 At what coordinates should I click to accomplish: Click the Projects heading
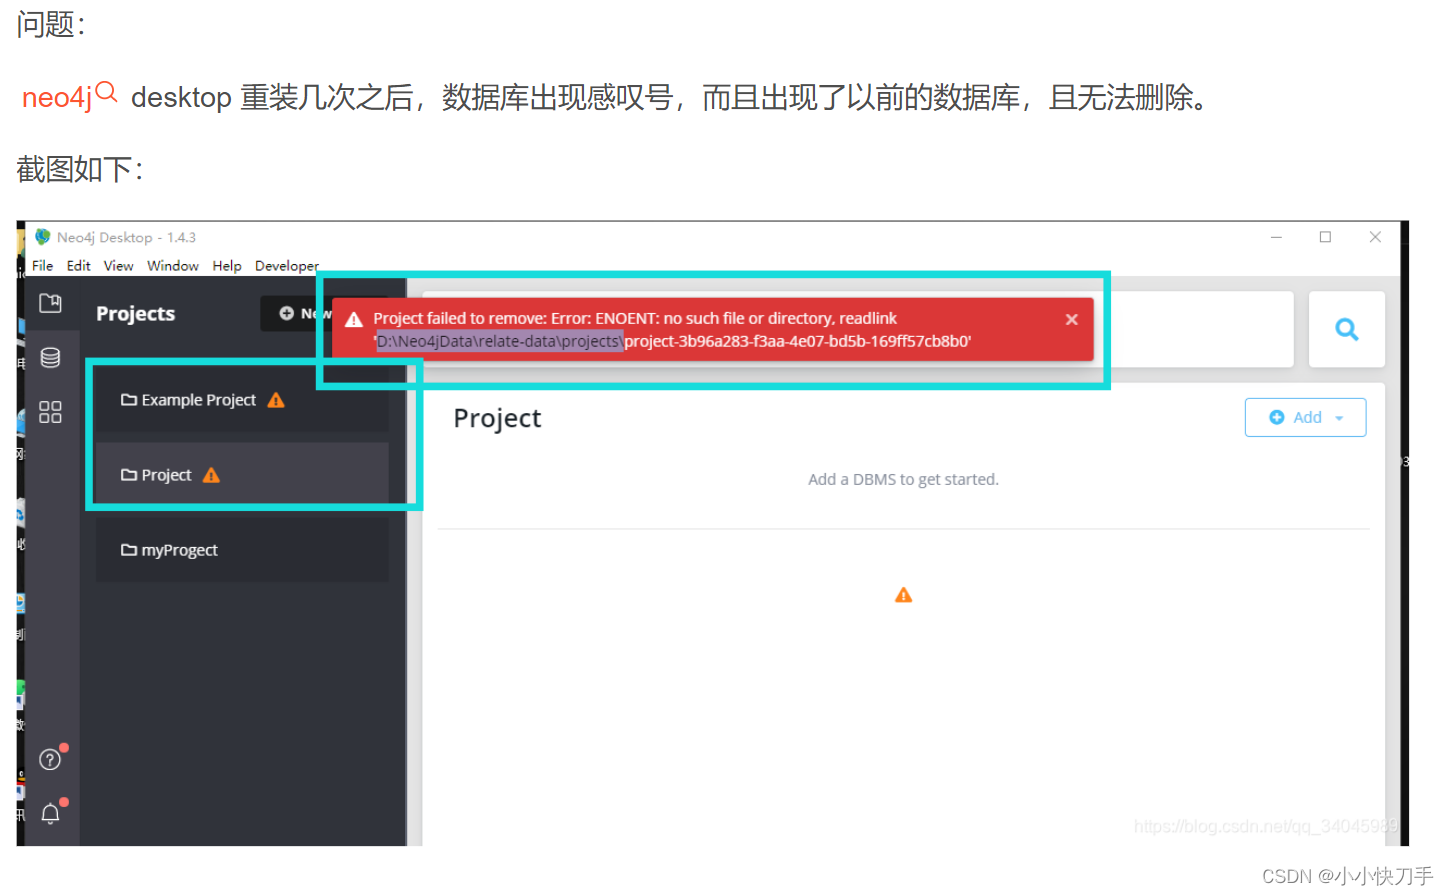pyautogui.click(x=135, y=314)
